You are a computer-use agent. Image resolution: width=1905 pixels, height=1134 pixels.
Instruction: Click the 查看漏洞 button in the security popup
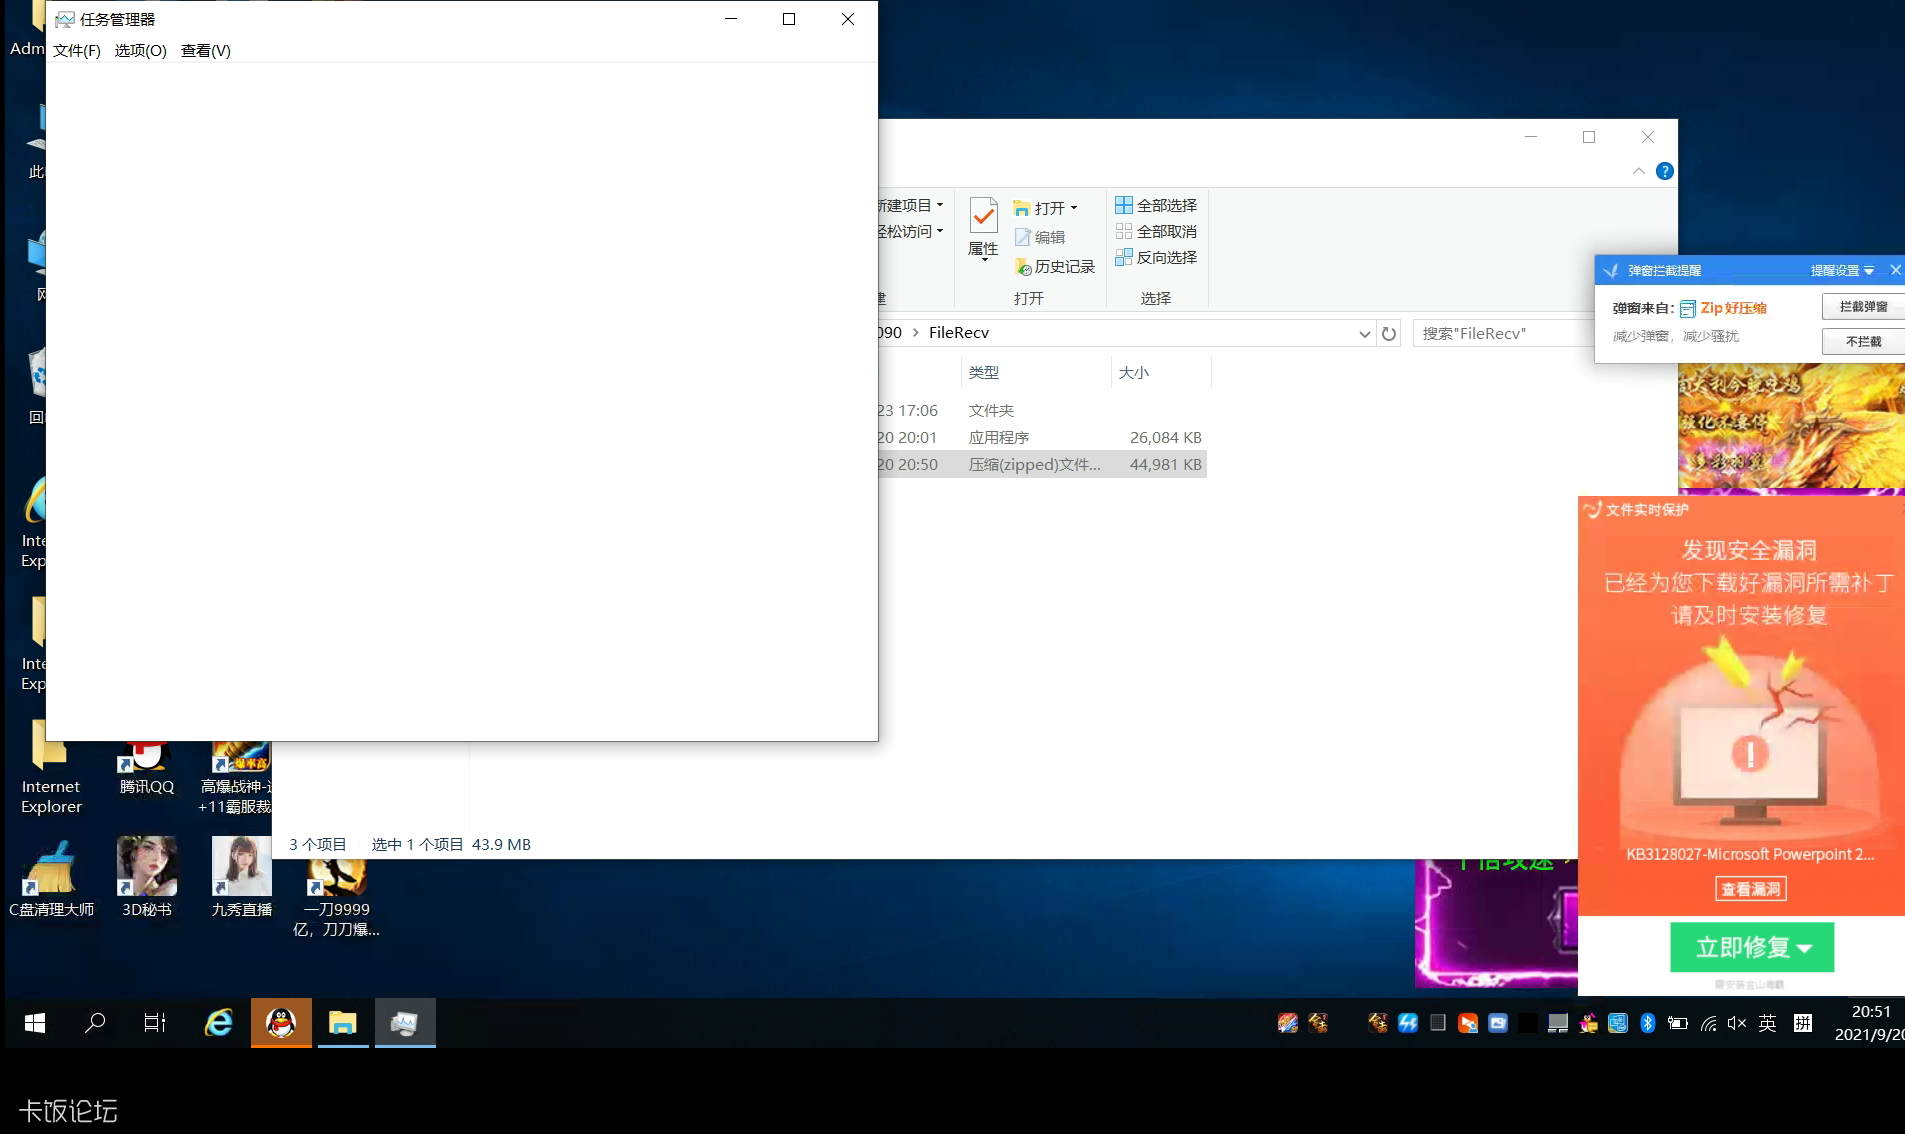tap(1750, 889)
